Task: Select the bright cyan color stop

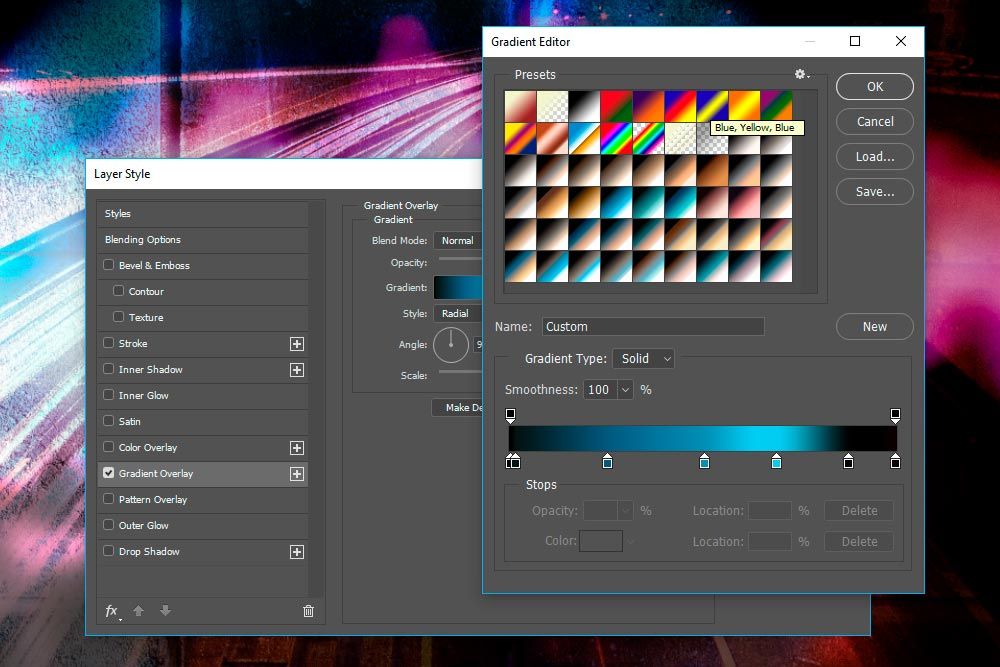Action: click(x=776, y=461)
